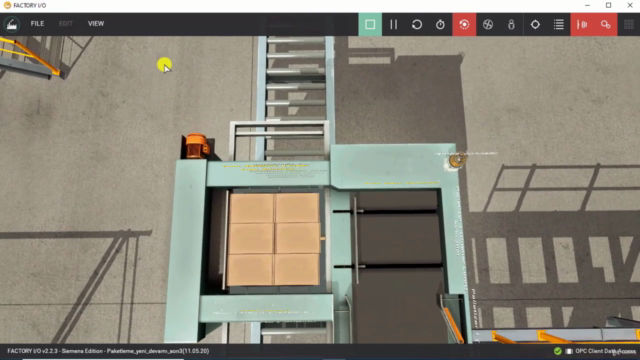
Task: Switch to the Fly camera icon
Action: pyautogui.click(x=488, y=24)
